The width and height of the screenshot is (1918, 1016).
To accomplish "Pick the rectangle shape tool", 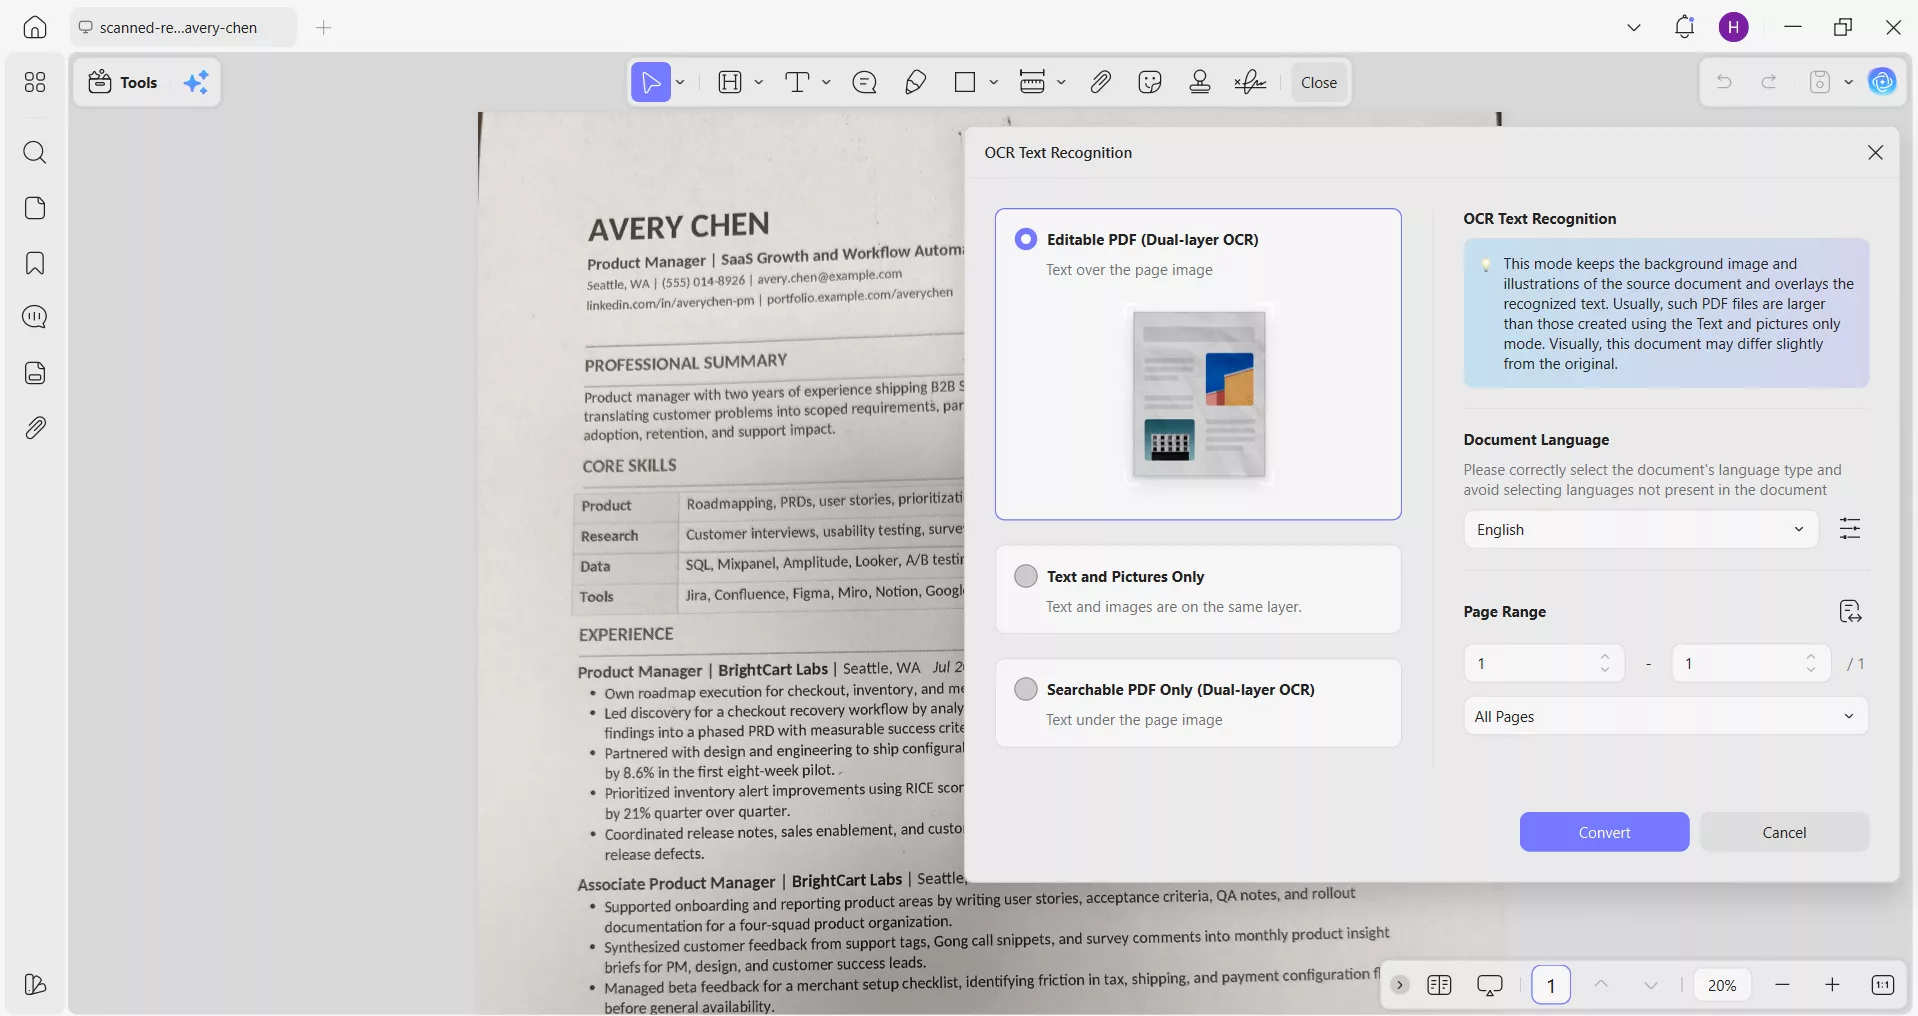I will tap(965, 82).
